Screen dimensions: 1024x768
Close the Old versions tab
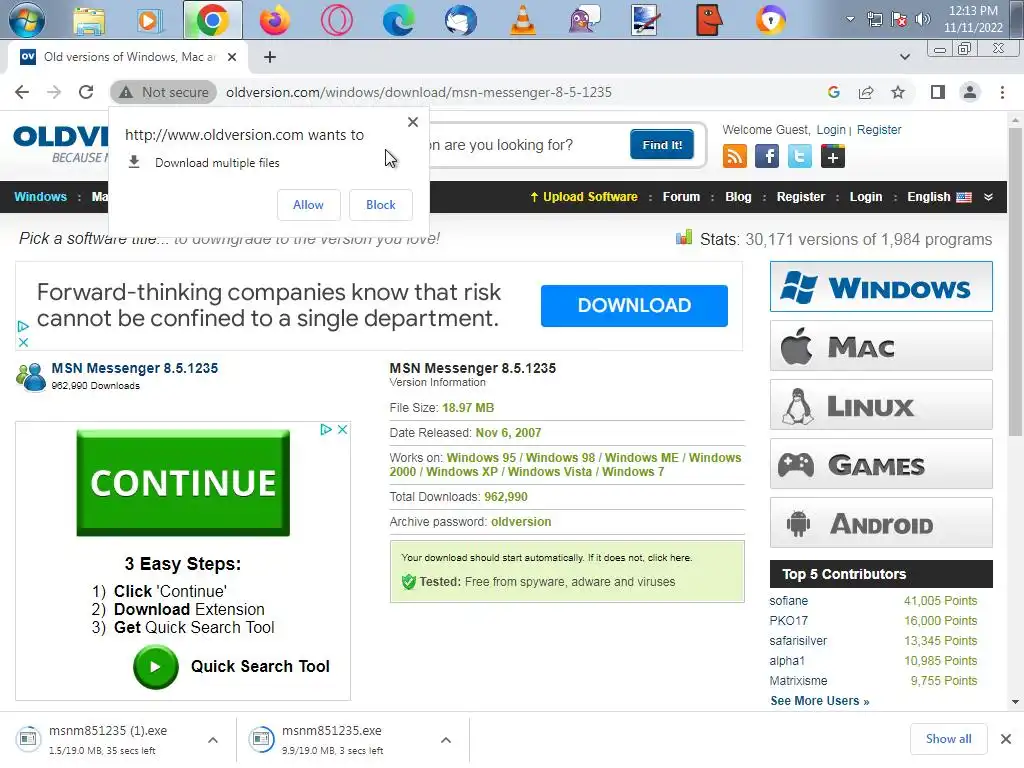[x=232, y=57]
